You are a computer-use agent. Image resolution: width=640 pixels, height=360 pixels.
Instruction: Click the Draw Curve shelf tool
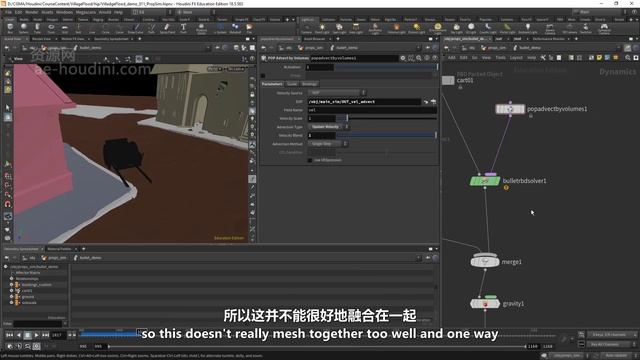pyautogui.click(x=136, y=28)
